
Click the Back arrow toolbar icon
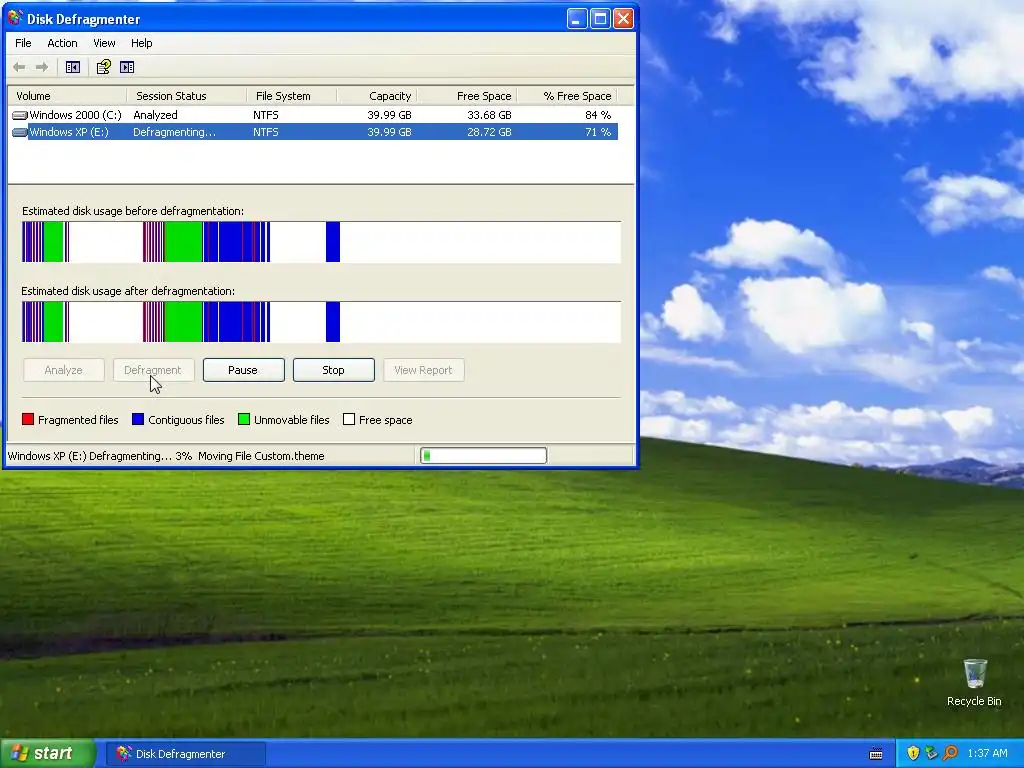click(19, 67)
